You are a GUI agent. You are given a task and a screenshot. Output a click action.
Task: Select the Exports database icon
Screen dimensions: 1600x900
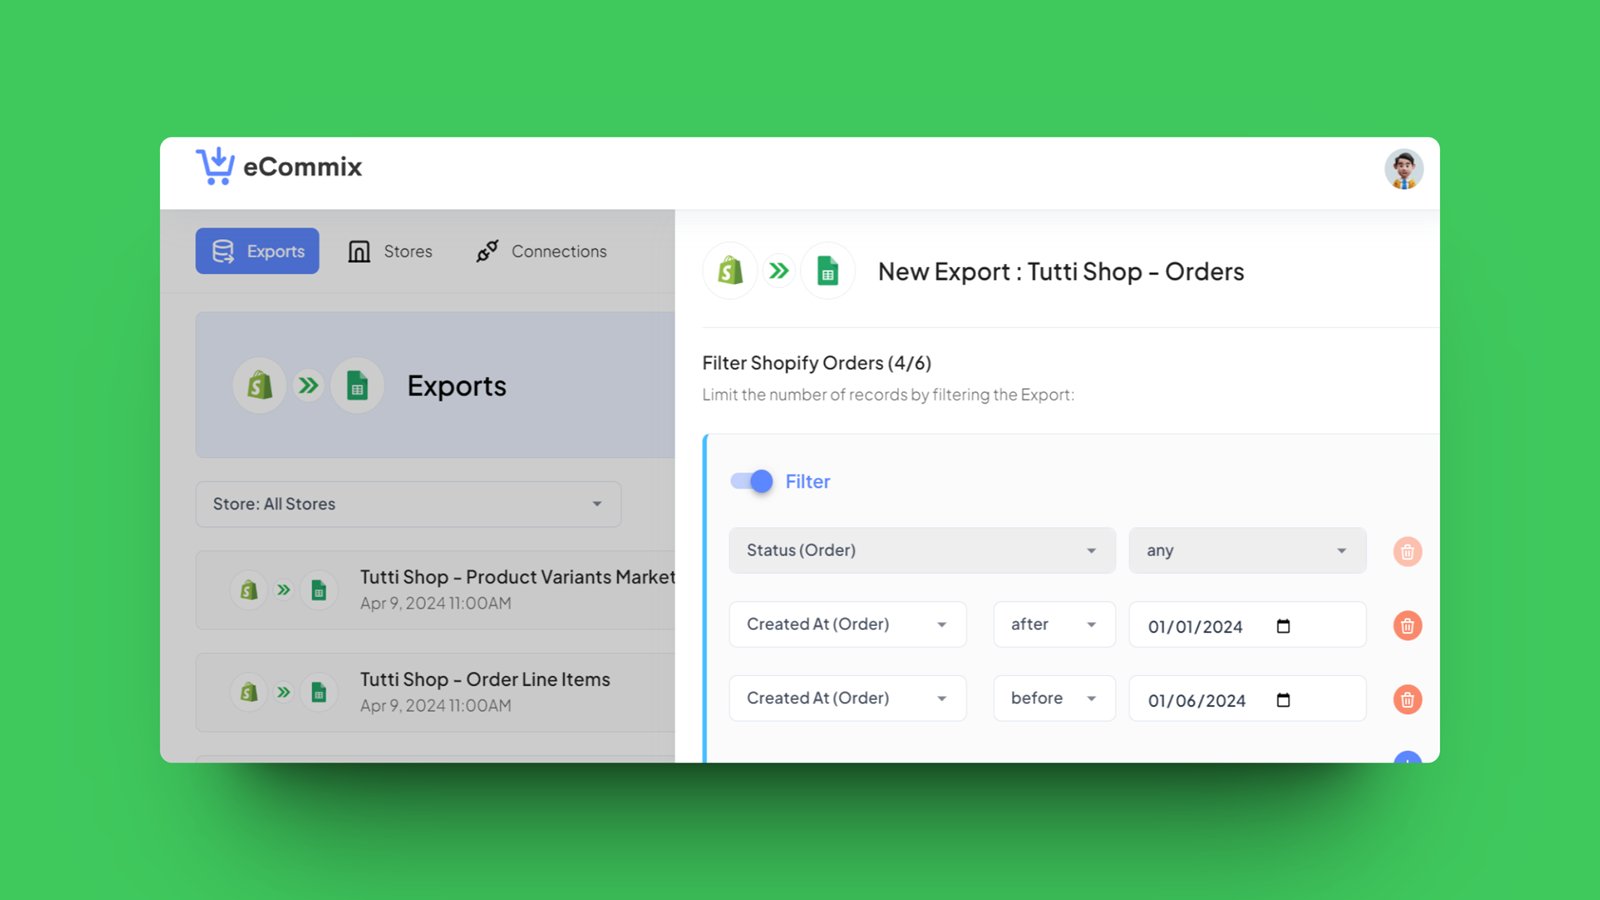[224, 251]
